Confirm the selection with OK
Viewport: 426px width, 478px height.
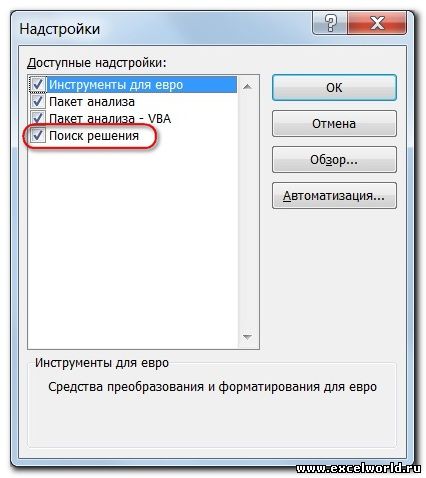click(x=334, y=88)
